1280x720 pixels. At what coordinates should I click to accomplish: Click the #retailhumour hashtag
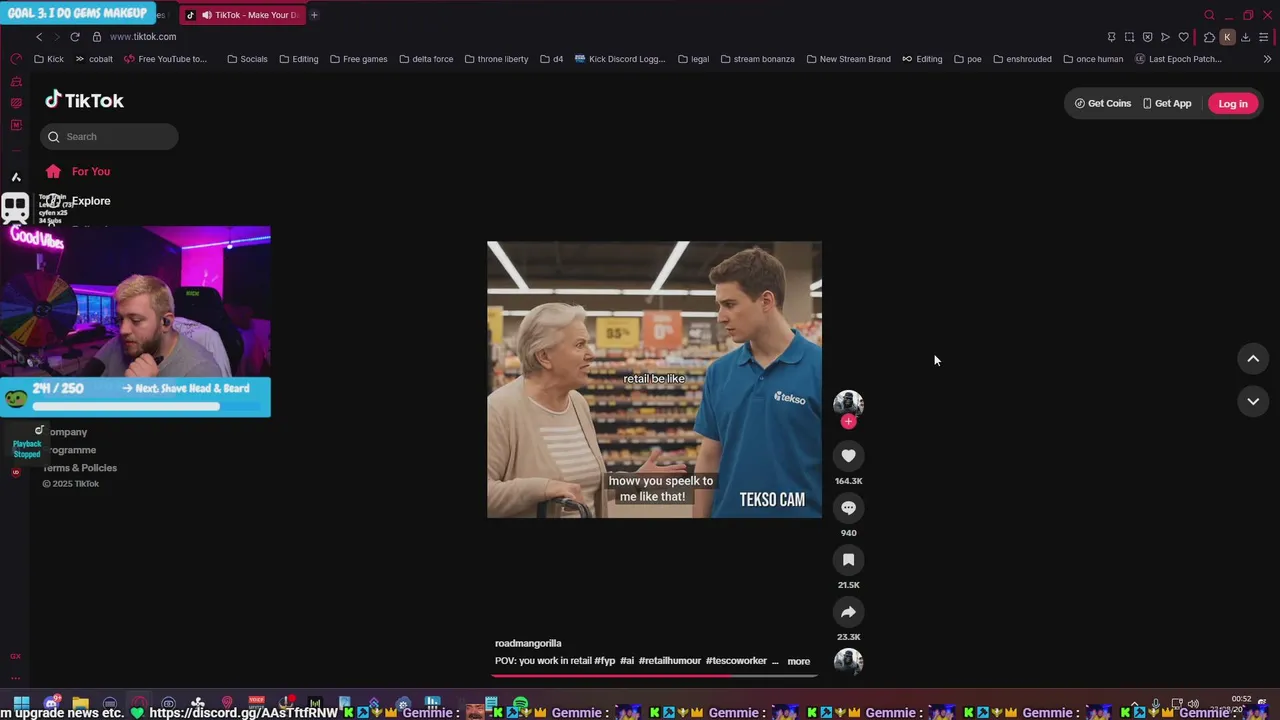point(669,661)
